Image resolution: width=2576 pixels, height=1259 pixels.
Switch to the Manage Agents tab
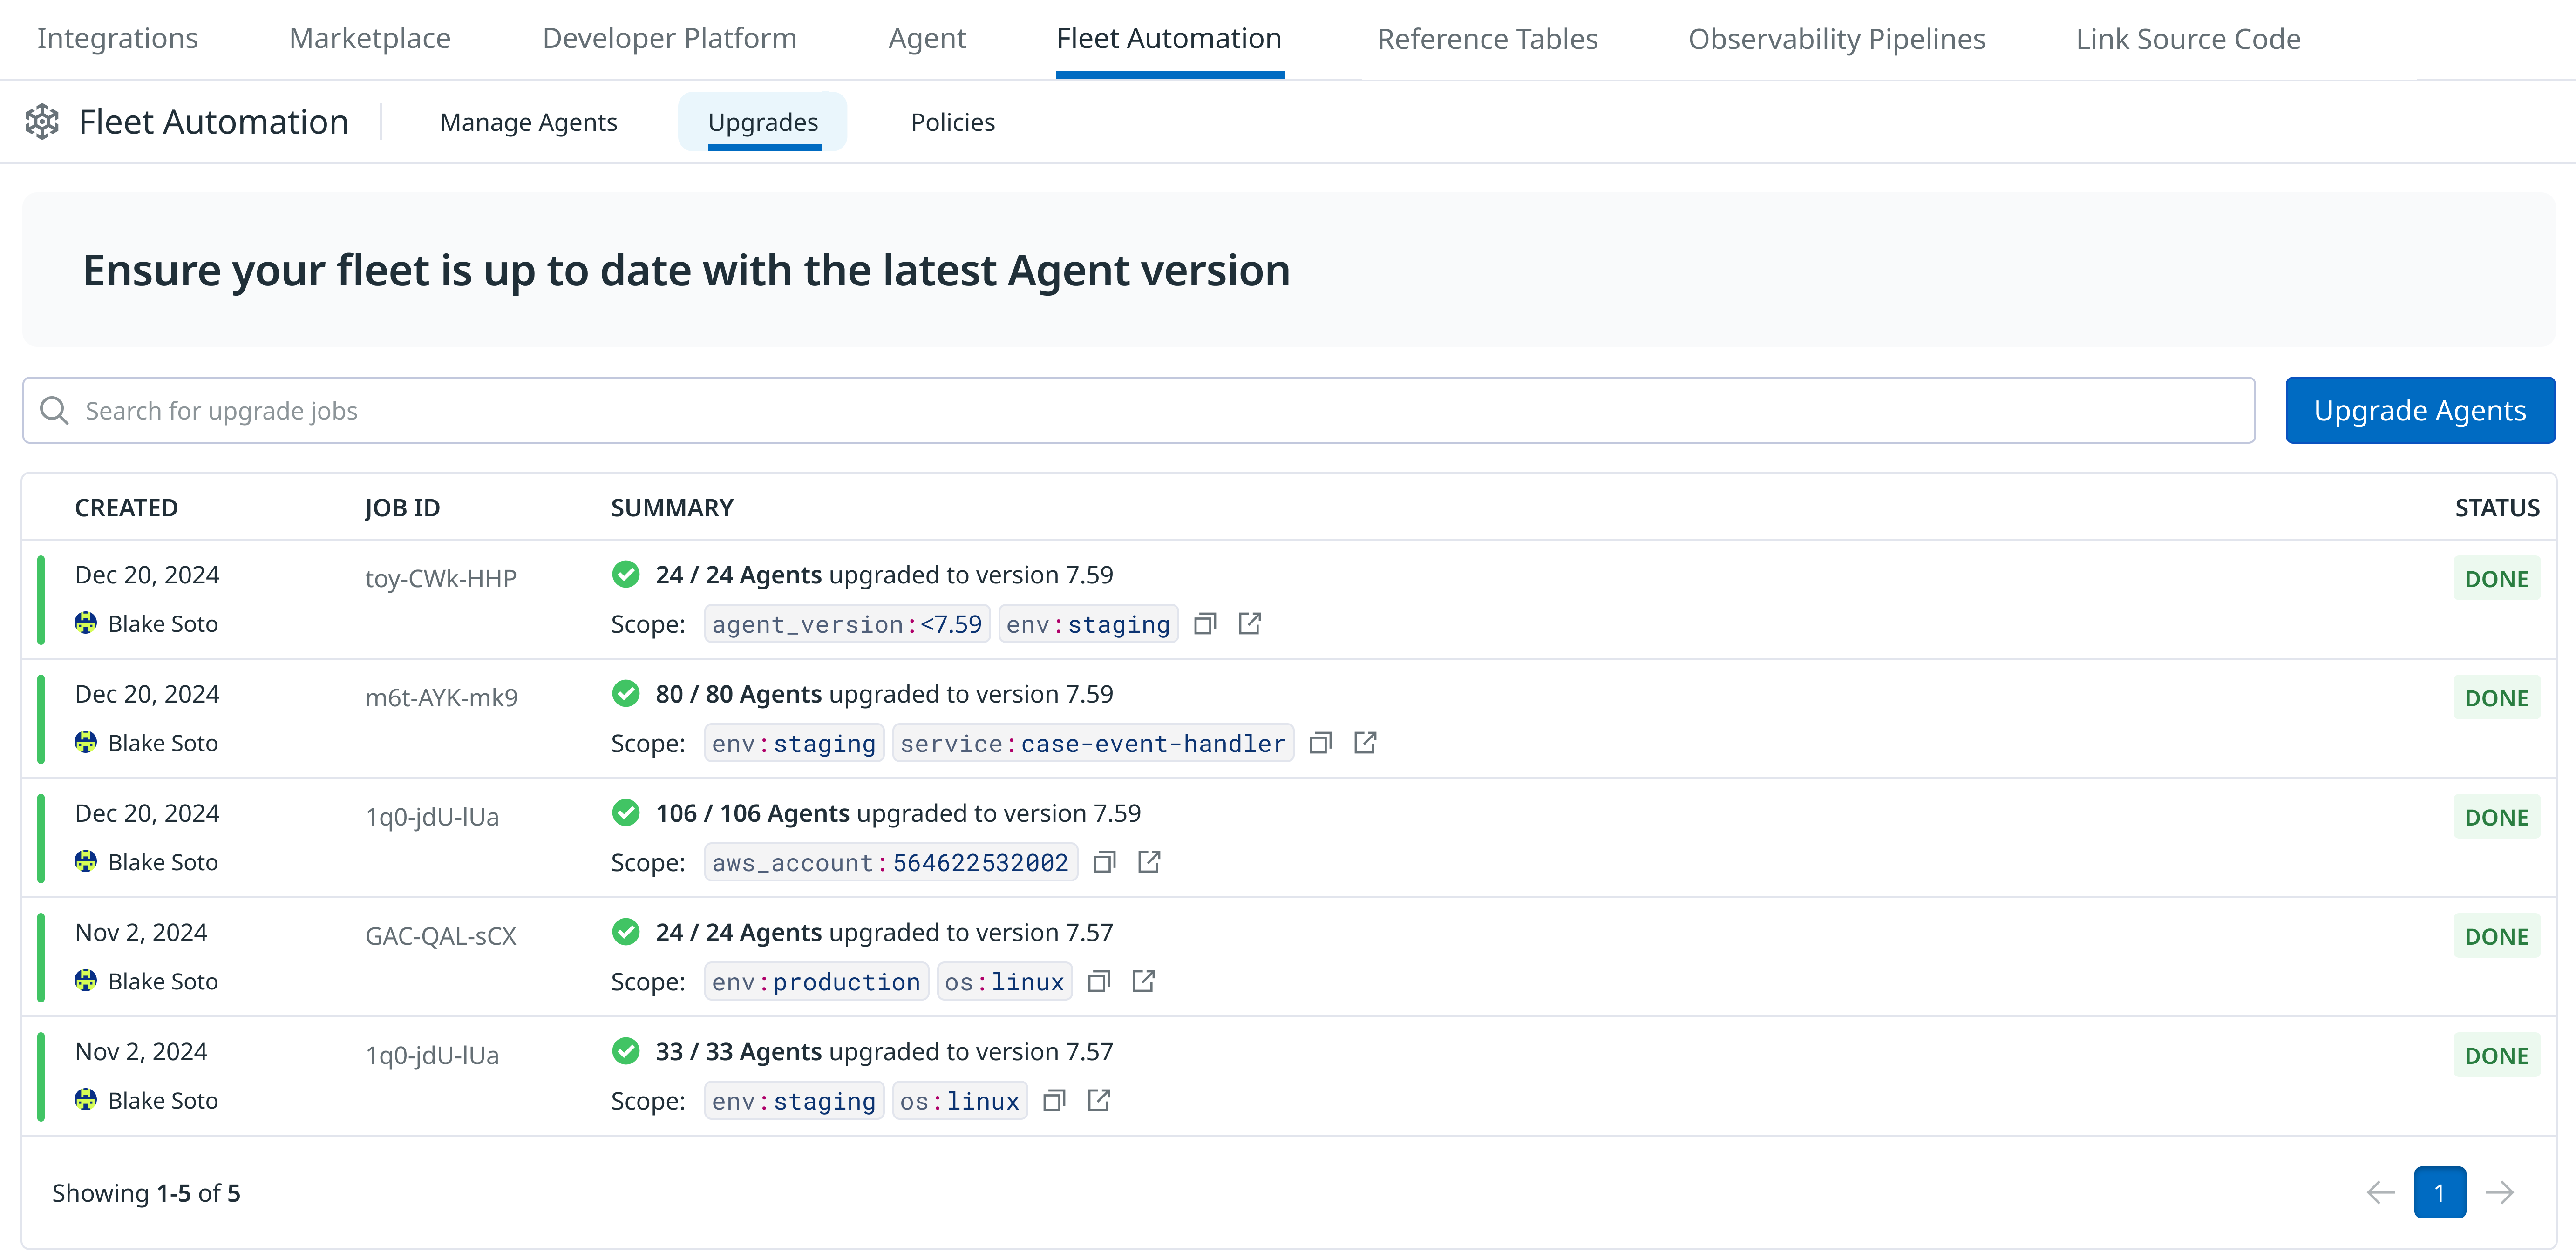(528, 121)
